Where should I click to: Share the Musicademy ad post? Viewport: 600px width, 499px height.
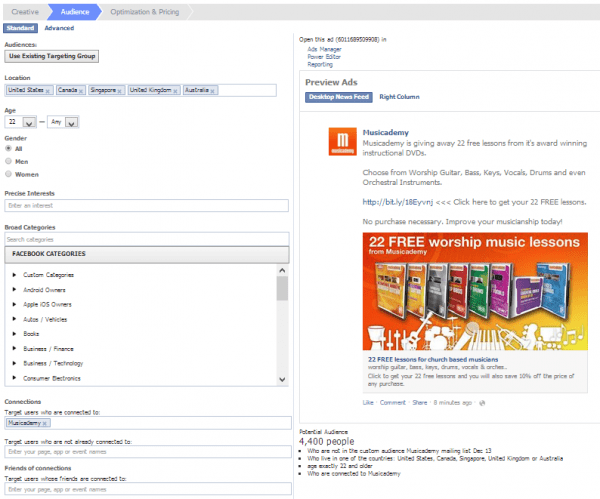419,403
